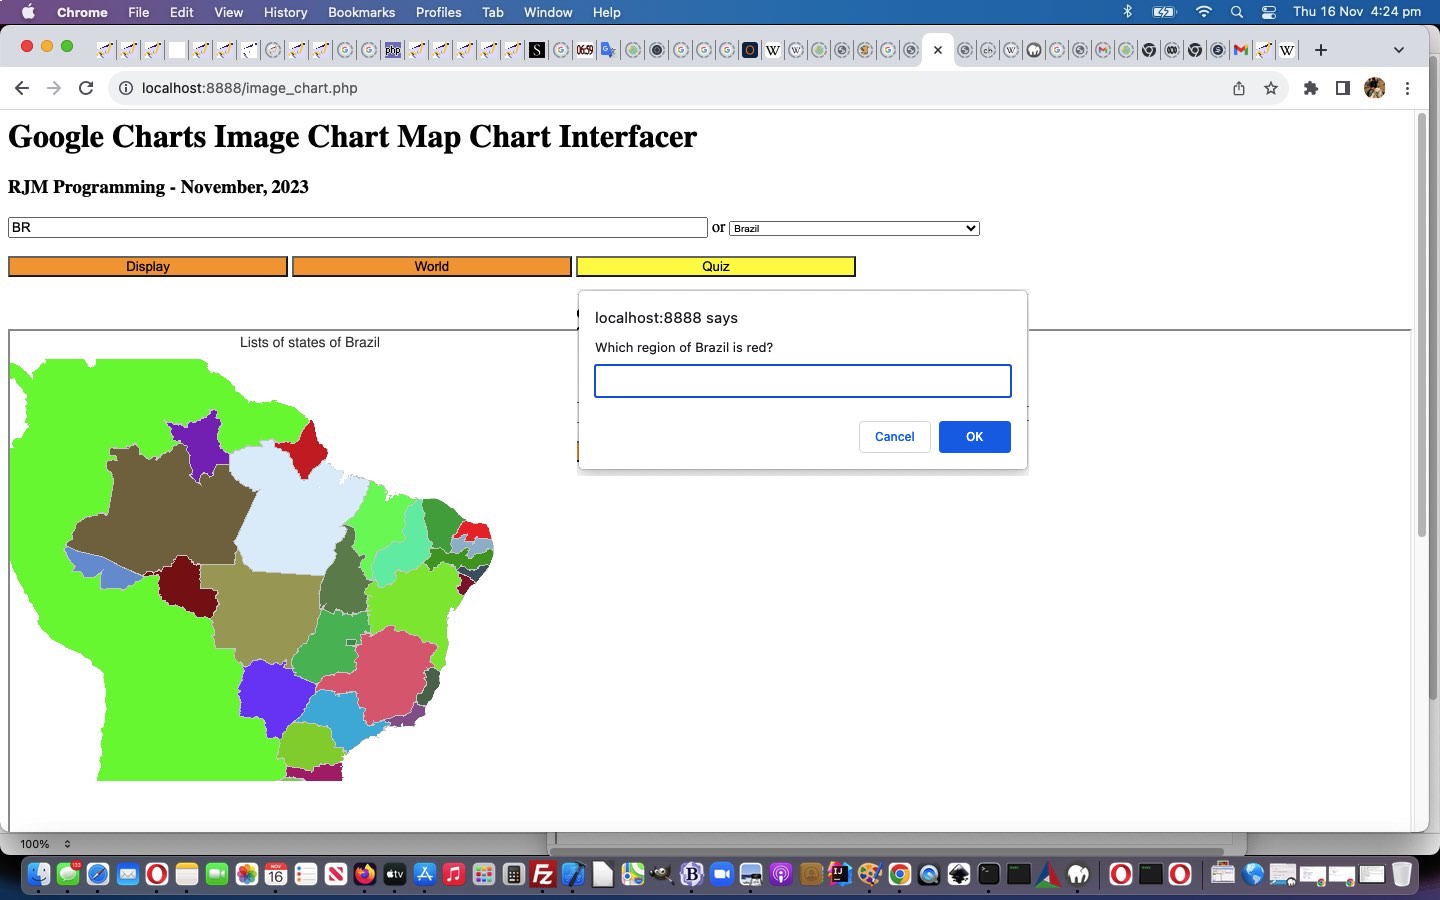Expand the Brazil country dropdown
This screenshot has width=1440, height=900.
[x=854, y=228]
